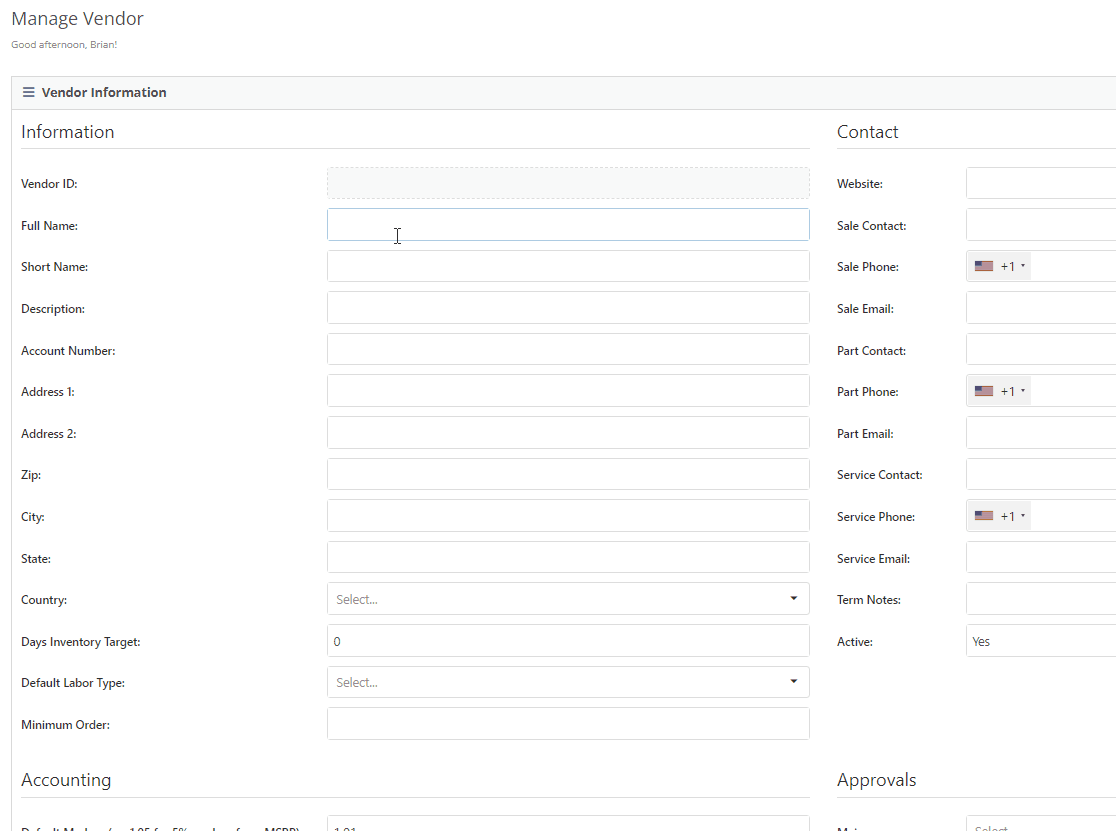Open the Active dropdown showing Yes

click(1041, 641)
